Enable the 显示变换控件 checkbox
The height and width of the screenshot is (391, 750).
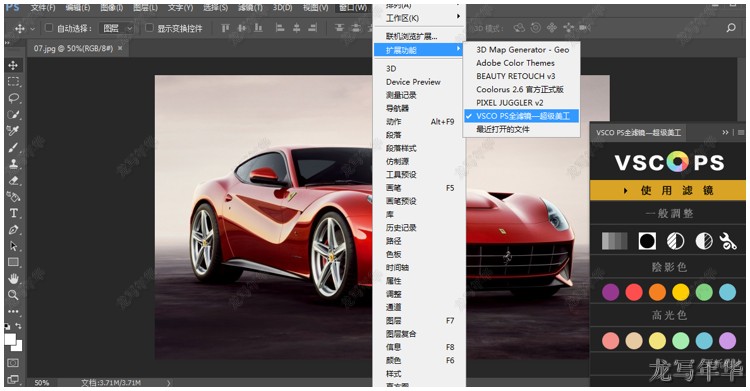pos(149,28)
